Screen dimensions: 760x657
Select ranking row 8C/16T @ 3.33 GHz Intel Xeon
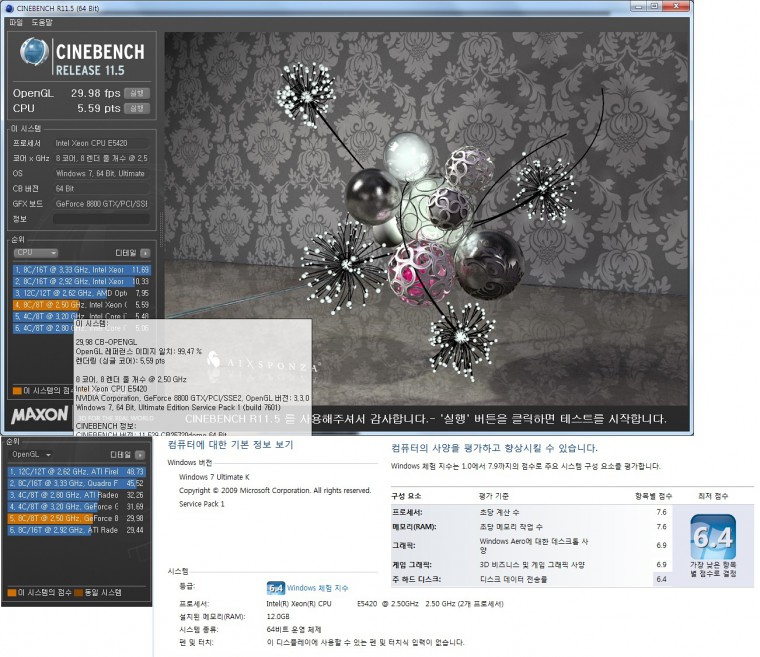pos(81,270)
